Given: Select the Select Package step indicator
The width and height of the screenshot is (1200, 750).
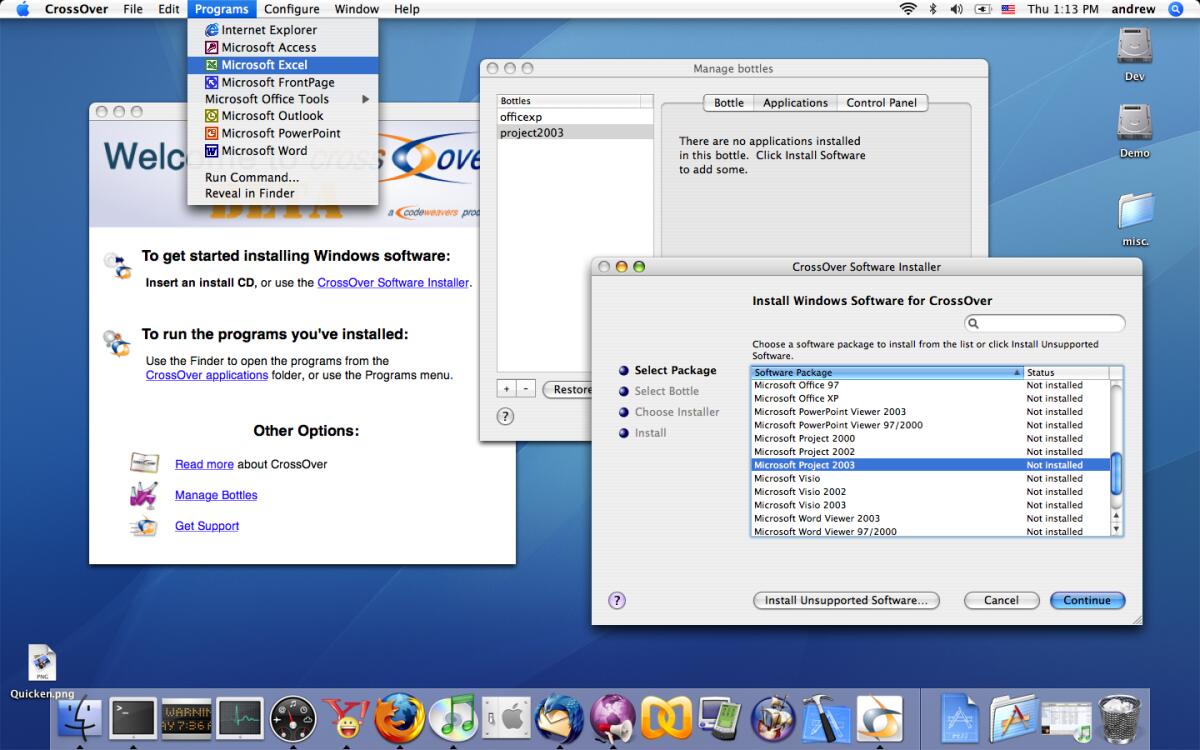Looking at the screenshot, I should tap(676, 370).
